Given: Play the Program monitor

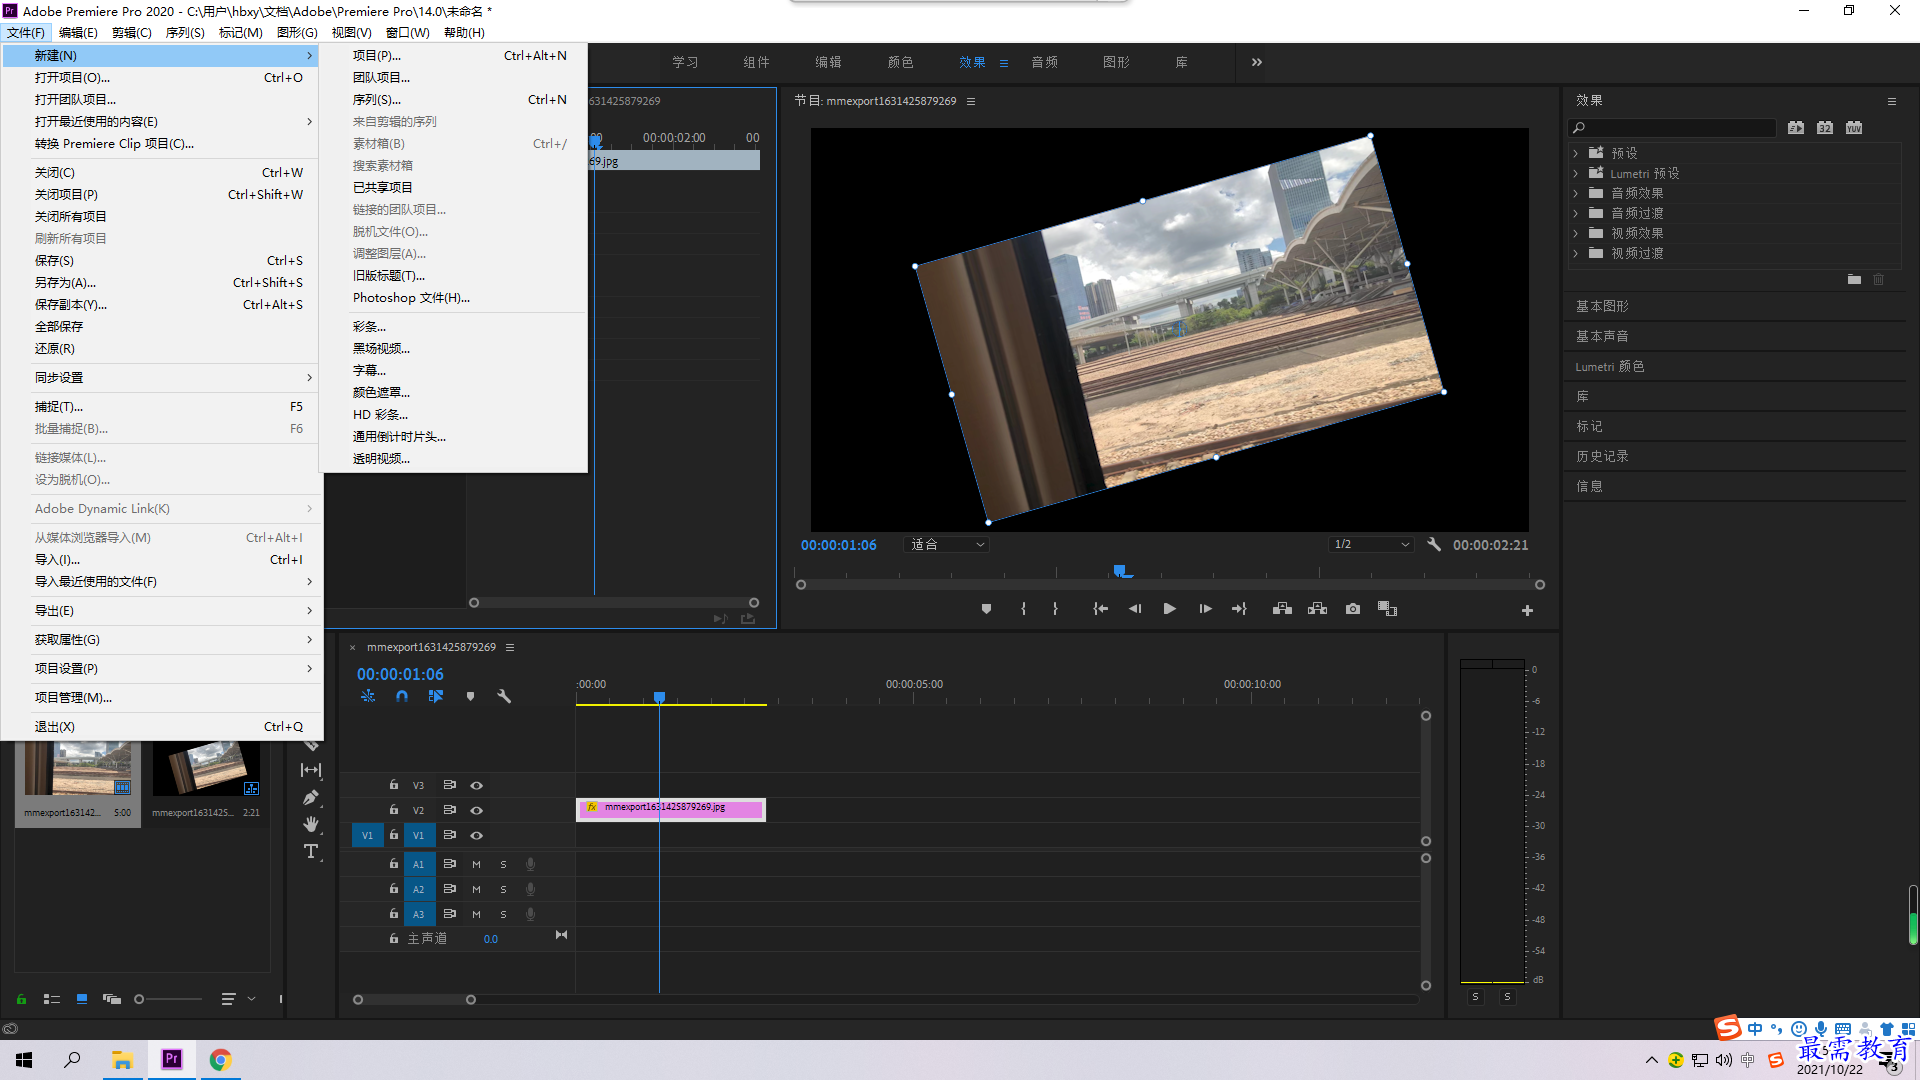Looking at the screenshot, I should [x=1169, y=609].
